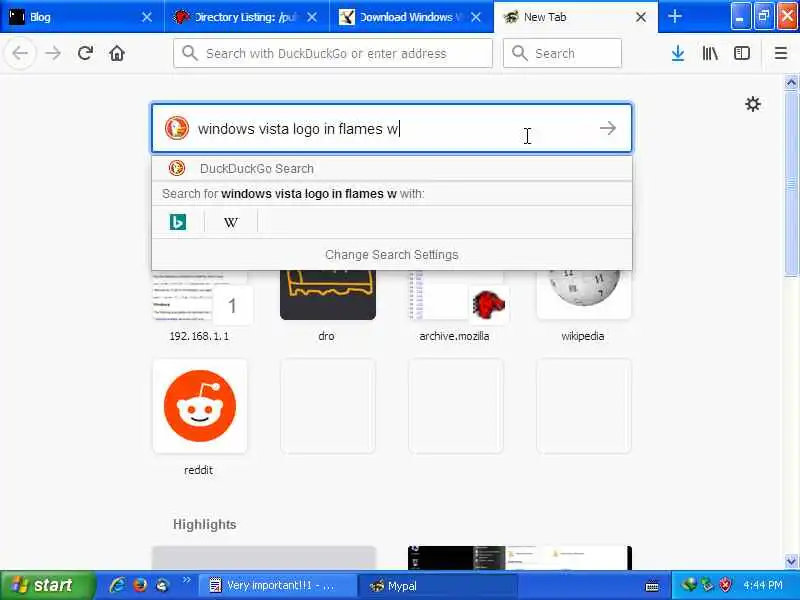Open the Home page
Viewport: 800px width, 600px height.
[117, 53]
